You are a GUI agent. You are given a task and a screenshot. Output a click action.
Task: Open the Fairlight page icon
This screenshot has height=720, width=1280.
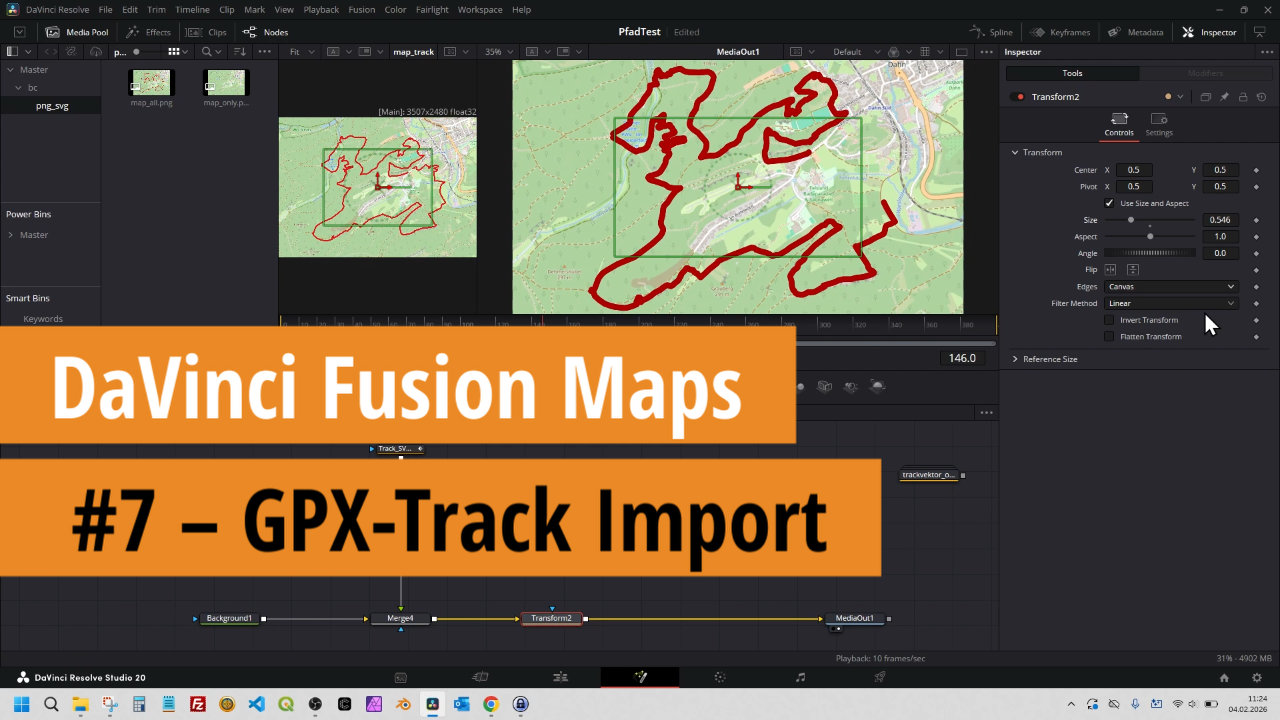(800, 677)
